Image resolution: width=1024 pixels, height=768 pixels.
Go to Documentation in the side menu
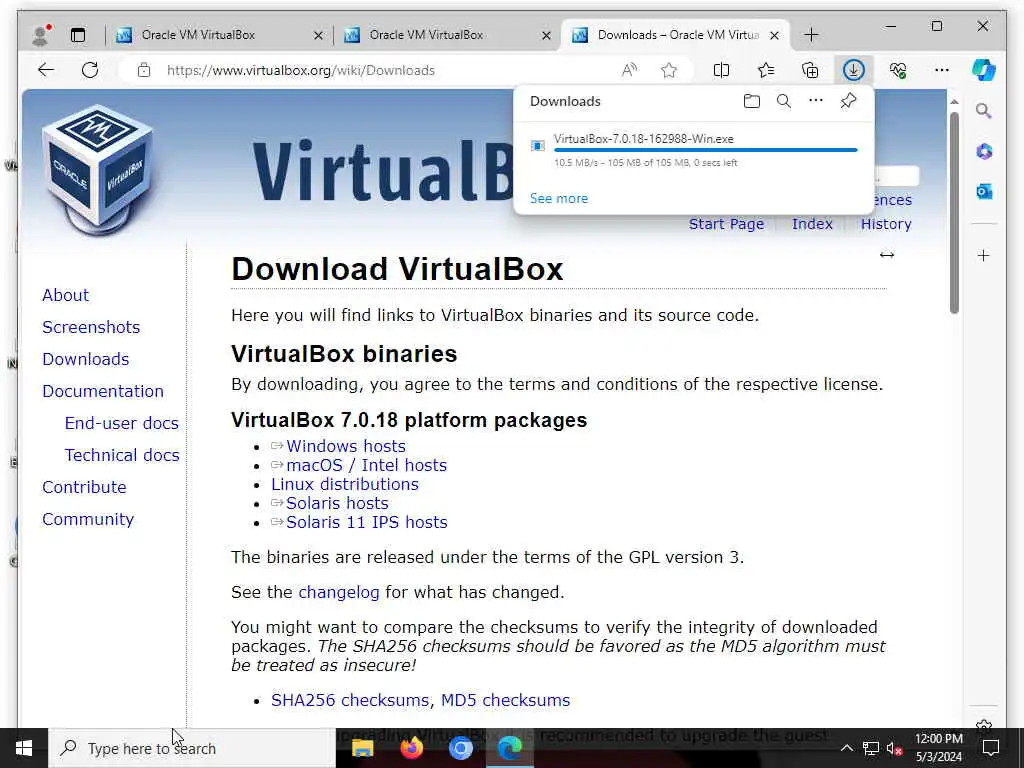103,391
